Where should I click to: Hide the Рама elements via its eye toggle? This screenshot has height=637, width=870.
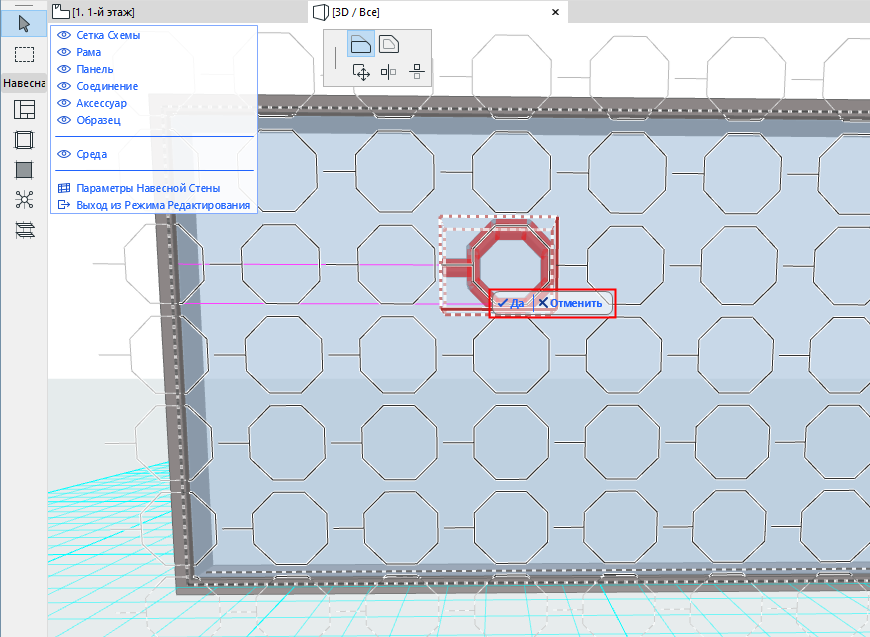pos(63,51)
